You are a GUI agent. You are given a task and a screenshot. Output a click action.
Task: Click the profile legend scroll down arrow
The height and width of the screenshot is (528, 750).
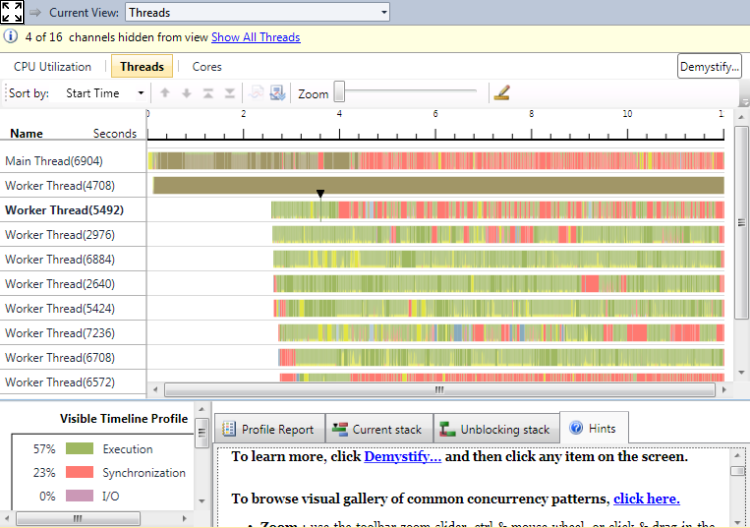click(x=201, y=501)
